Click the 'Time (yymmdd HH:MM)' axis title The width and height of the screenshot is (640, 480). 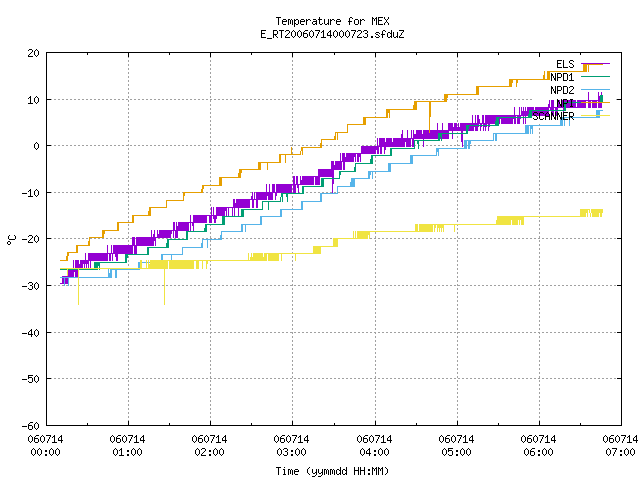pyautogui.click(x=332, y=471)
